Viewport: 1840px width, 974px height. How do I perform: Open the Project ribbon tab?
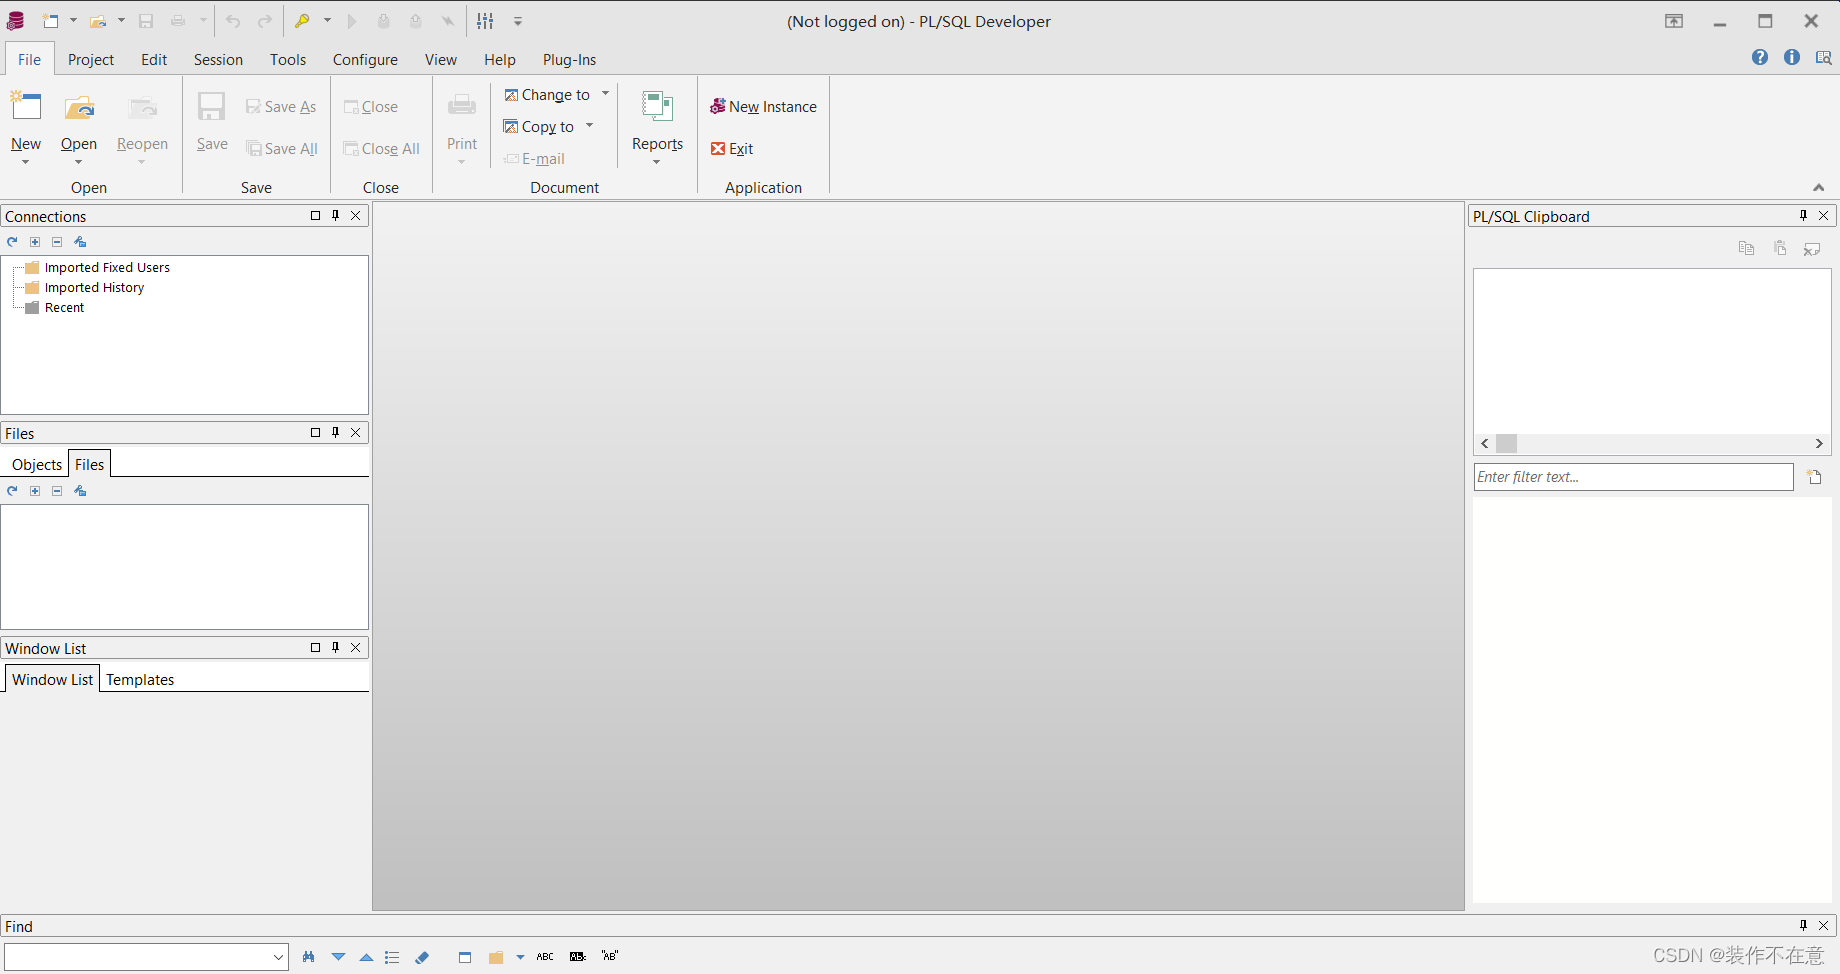click(x=91, y=60)
